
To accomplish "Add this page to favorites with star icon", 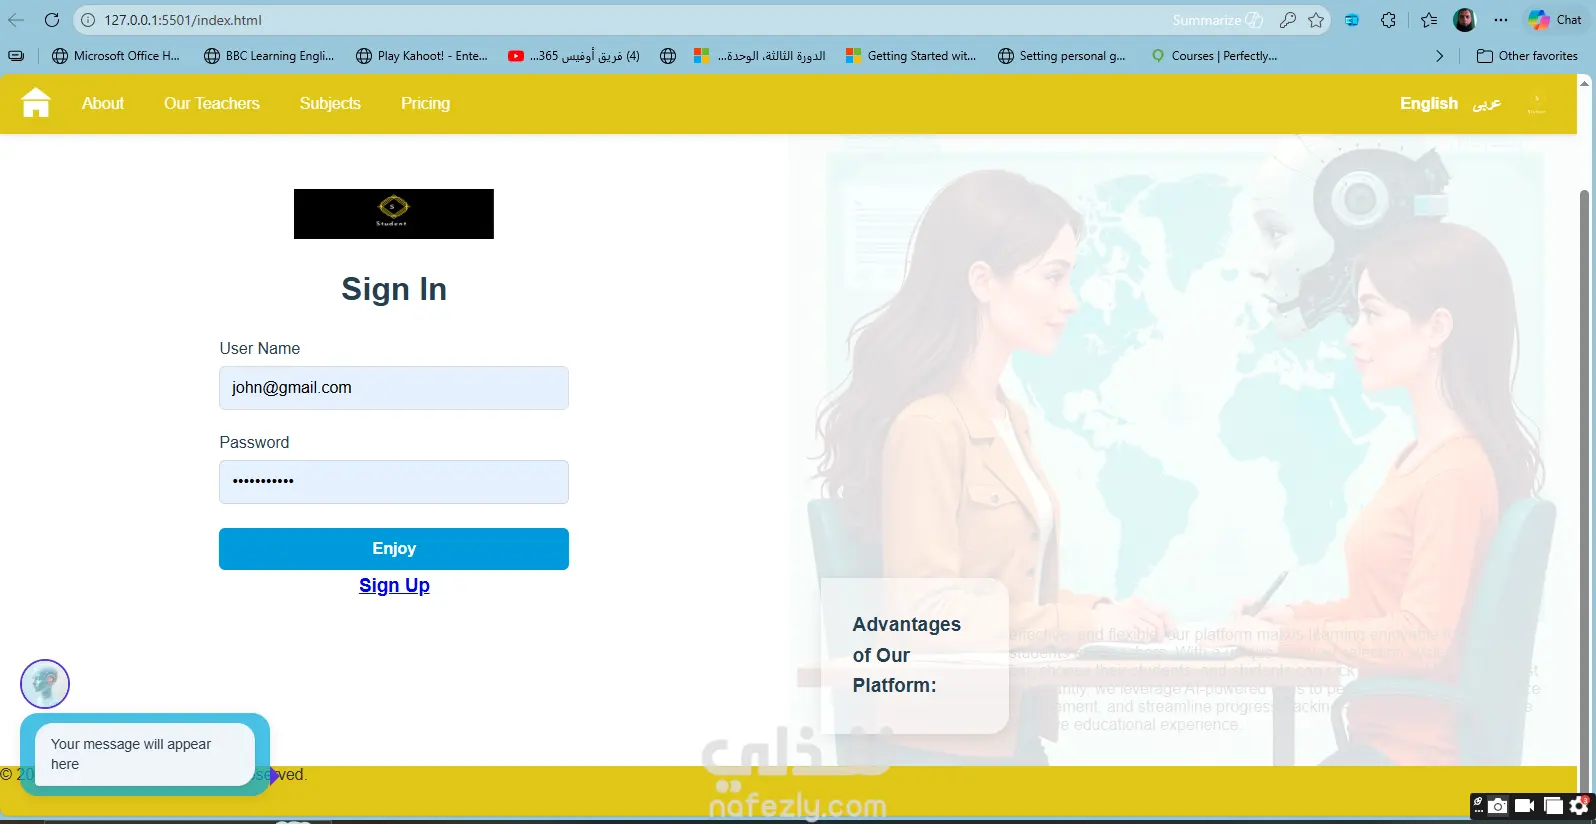I will pos(1316,20).
